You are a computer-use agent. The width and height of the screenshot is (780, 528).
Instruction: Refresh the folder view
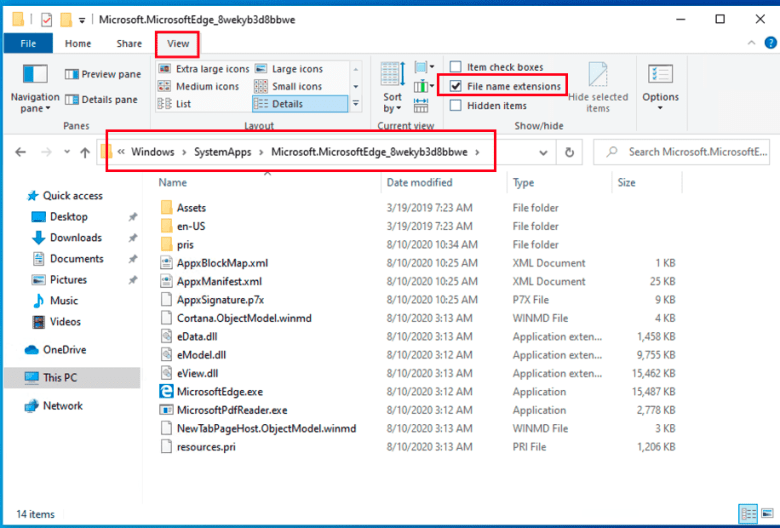pyautogui.click(x=569, y=152)
